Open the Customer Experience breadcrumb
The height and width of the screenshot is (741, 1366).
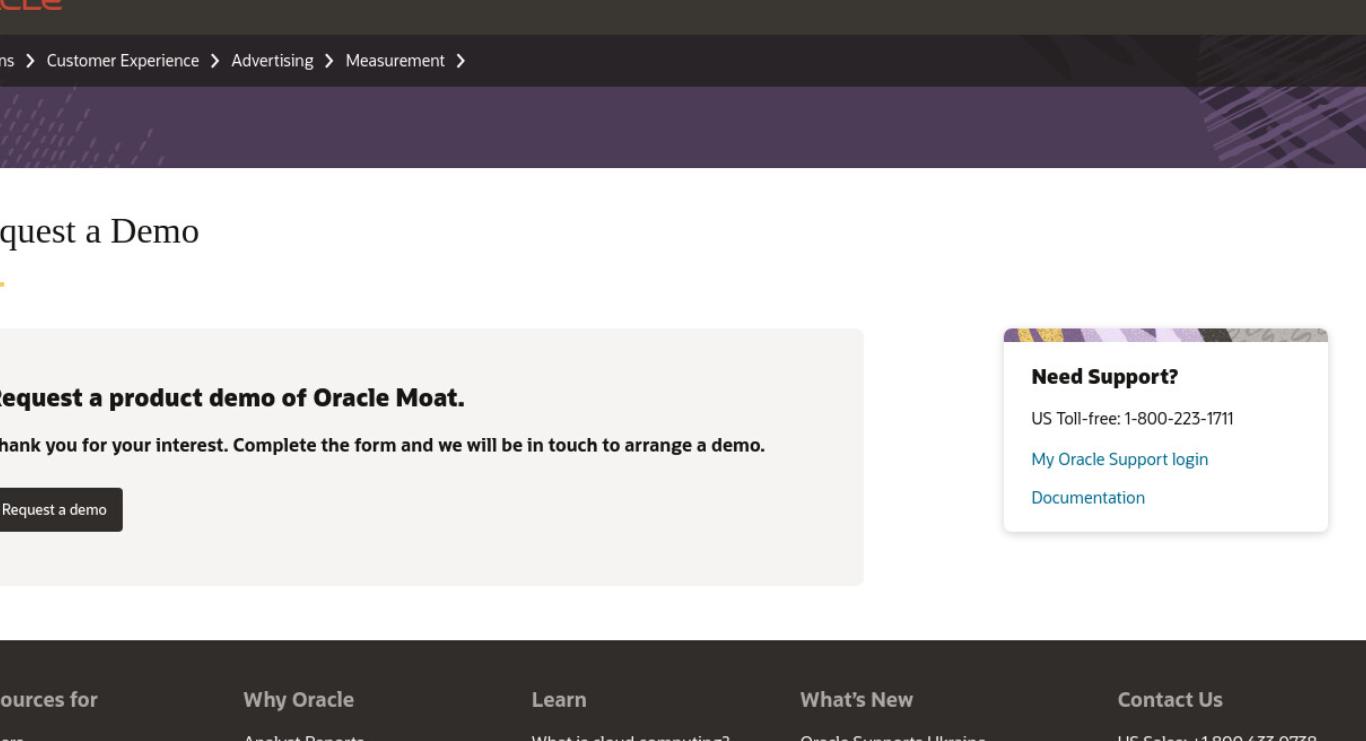coord(122,61)
